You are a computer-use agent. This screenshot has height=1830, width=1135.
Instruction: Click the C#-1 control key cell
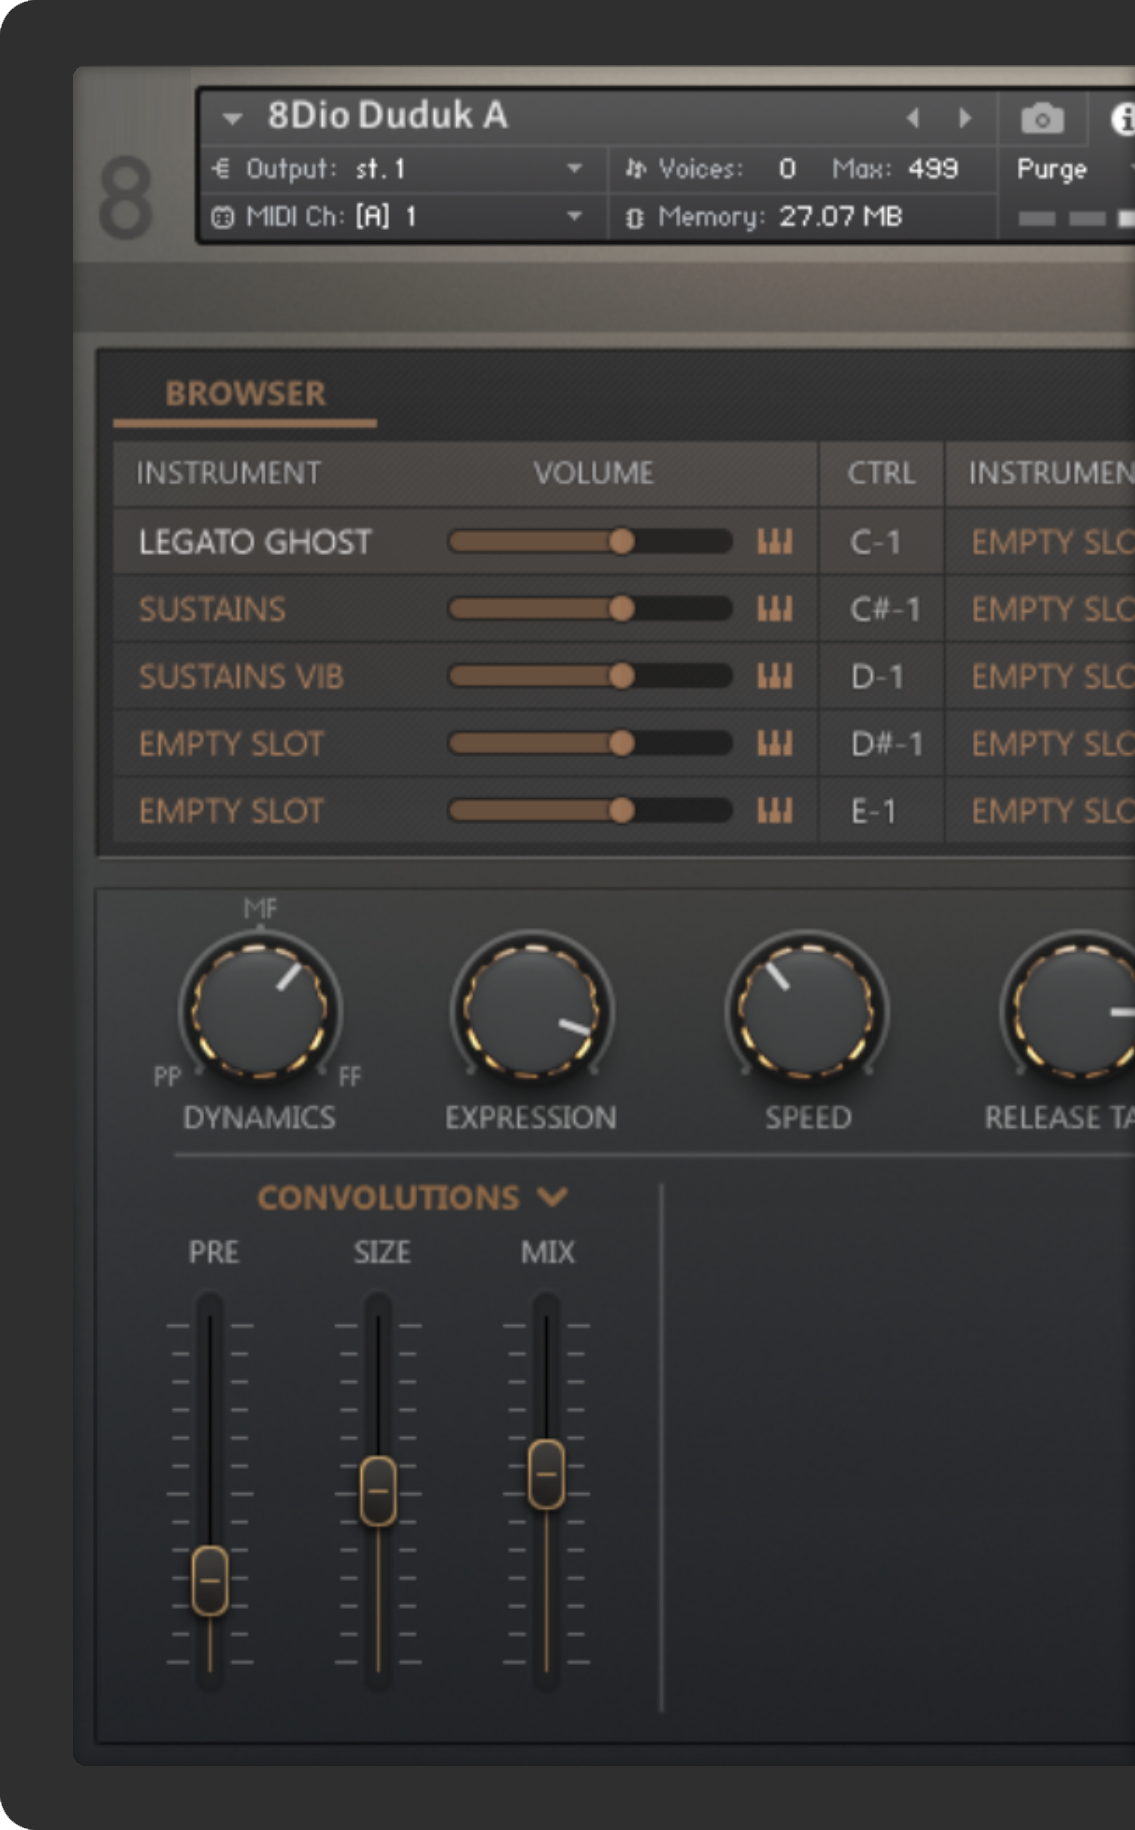click(x=880, y=609)
